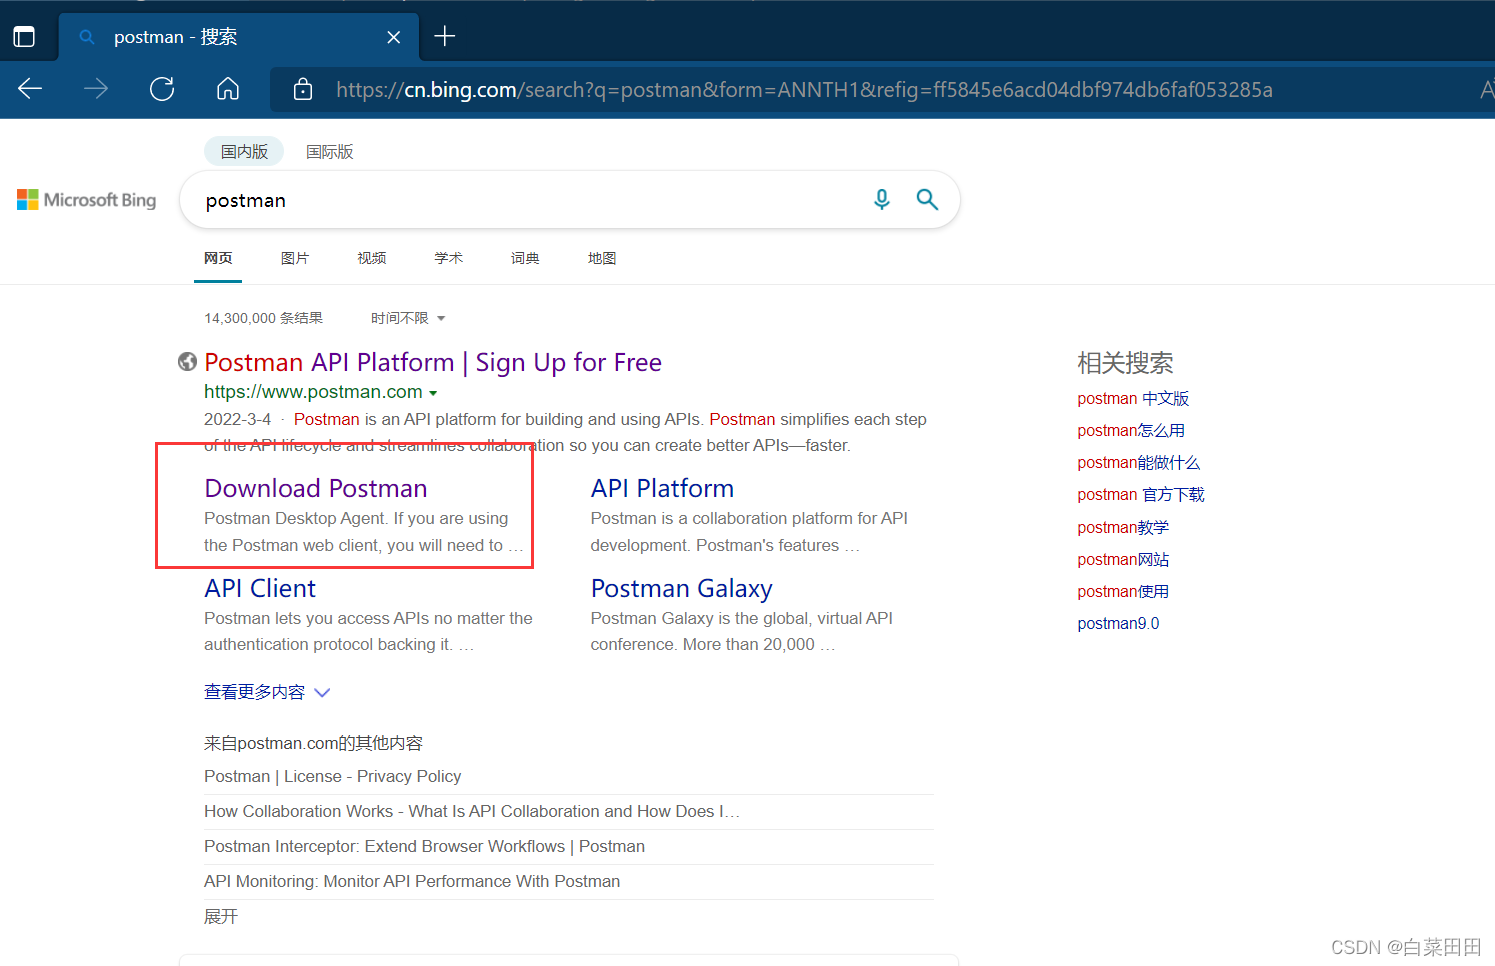Image resolution: width=1495 pixels, height=966 pixels.
Task: Open a new browser tab
Action: pos(445,36)
